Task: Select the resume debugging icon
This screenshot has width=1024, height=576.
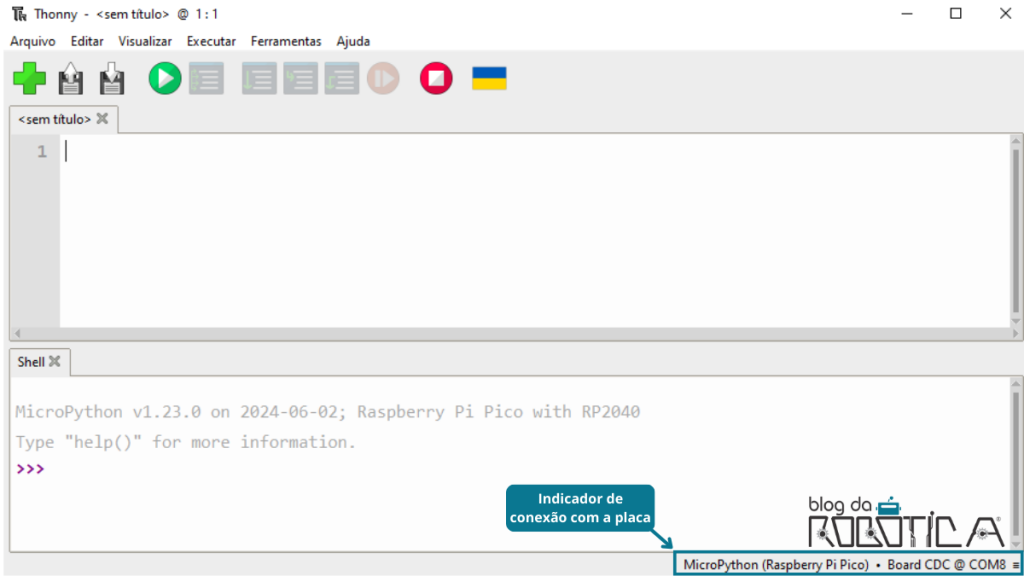Action: [383, 78]
